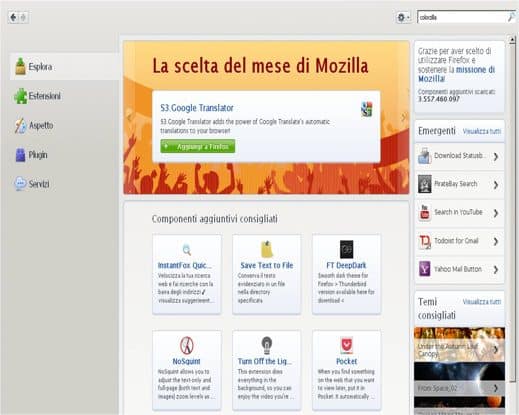The image size is (519, 415).
Task: Click the Search in YouTube icon
Action: (x=425, y=213)
